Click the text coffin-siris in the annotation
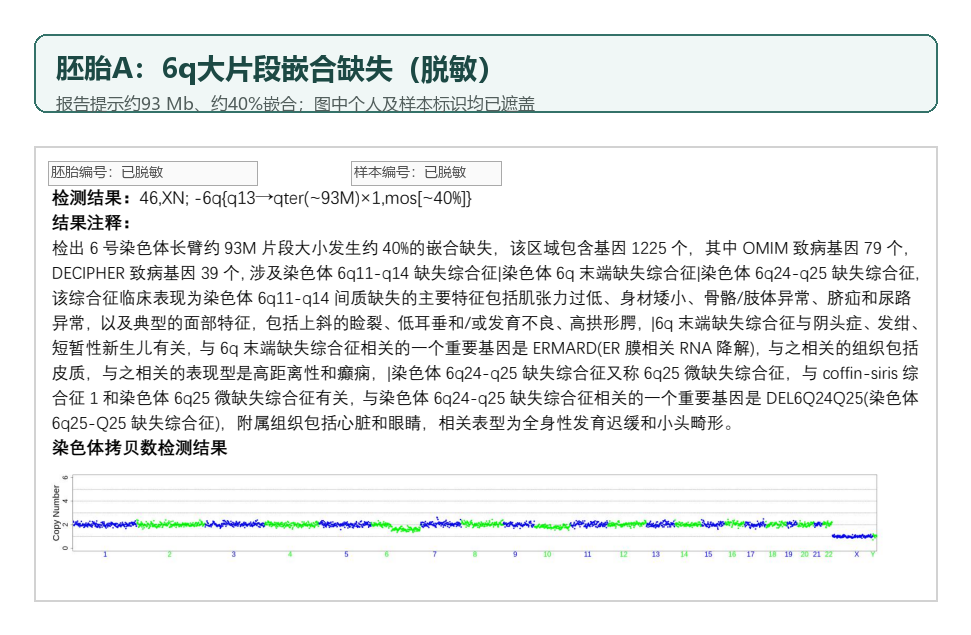 click(860, 374)
